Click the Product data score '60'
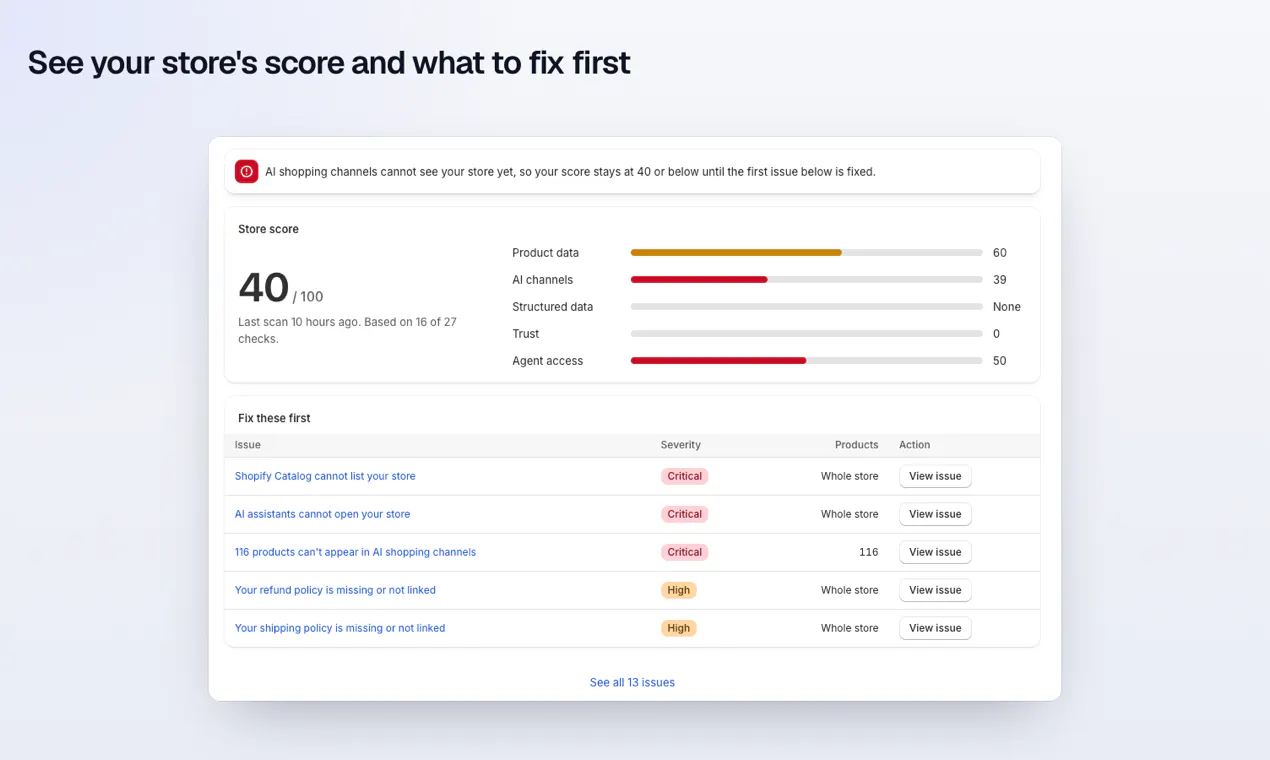The width and height of the screenshot is (1270, 760). click(1000, 253)
